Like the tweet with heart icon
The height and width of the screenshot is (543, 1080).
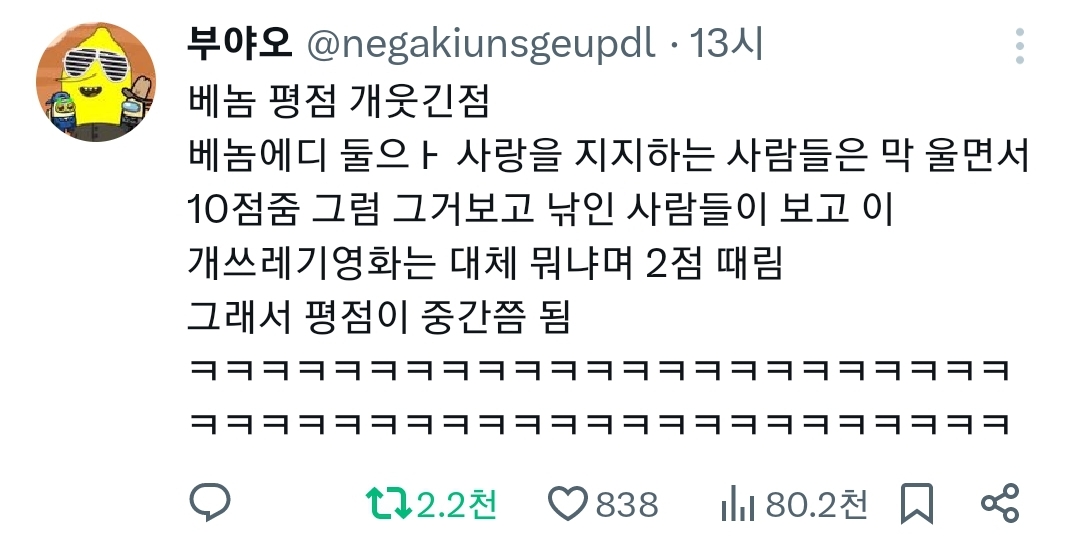[x=568, y=504]
